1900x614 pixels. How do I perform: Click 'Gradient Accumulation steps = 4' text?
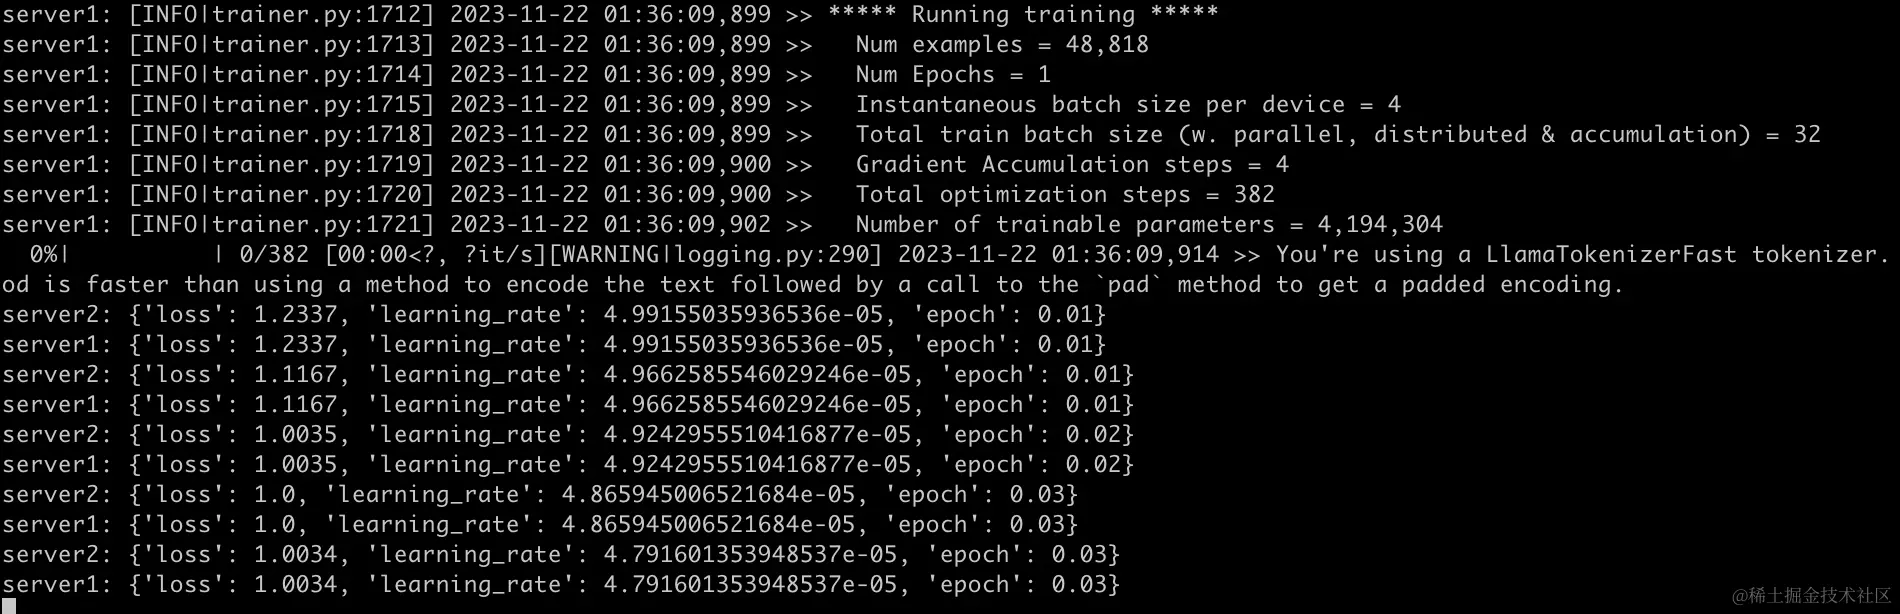1072,165
